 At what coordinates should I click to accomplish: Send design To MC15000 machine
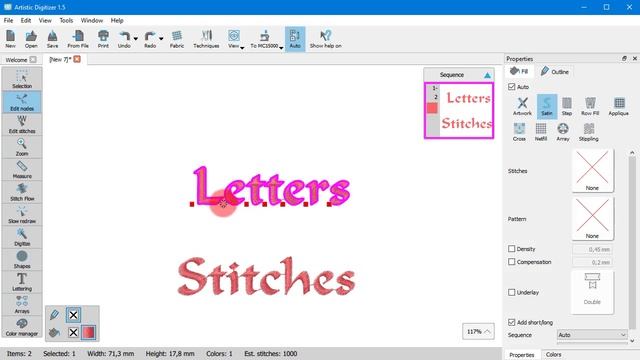264,39
